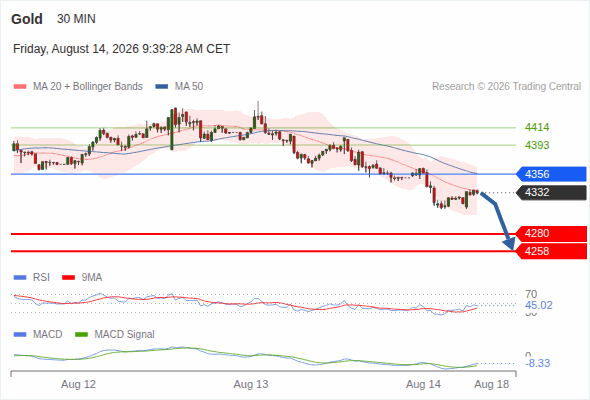Click the MA 50 blue legend swatch

coord(162,87)
